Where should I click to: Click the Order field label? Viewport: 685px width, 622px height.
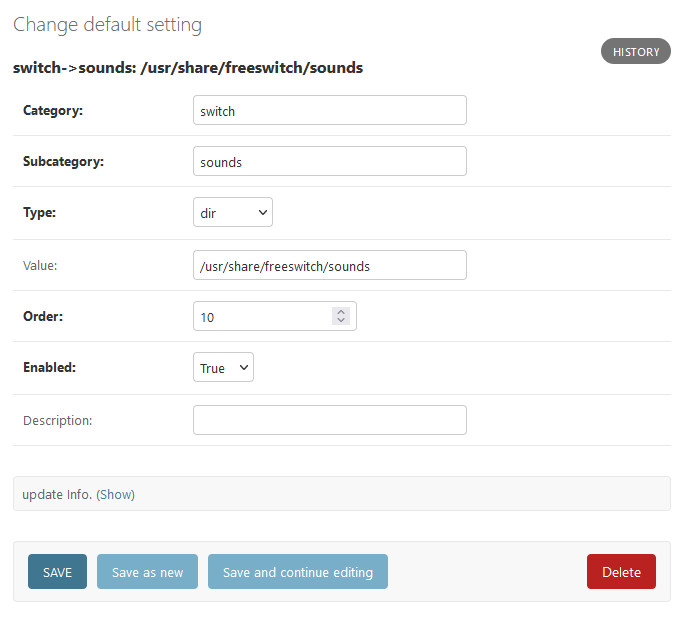pos(43,316)
